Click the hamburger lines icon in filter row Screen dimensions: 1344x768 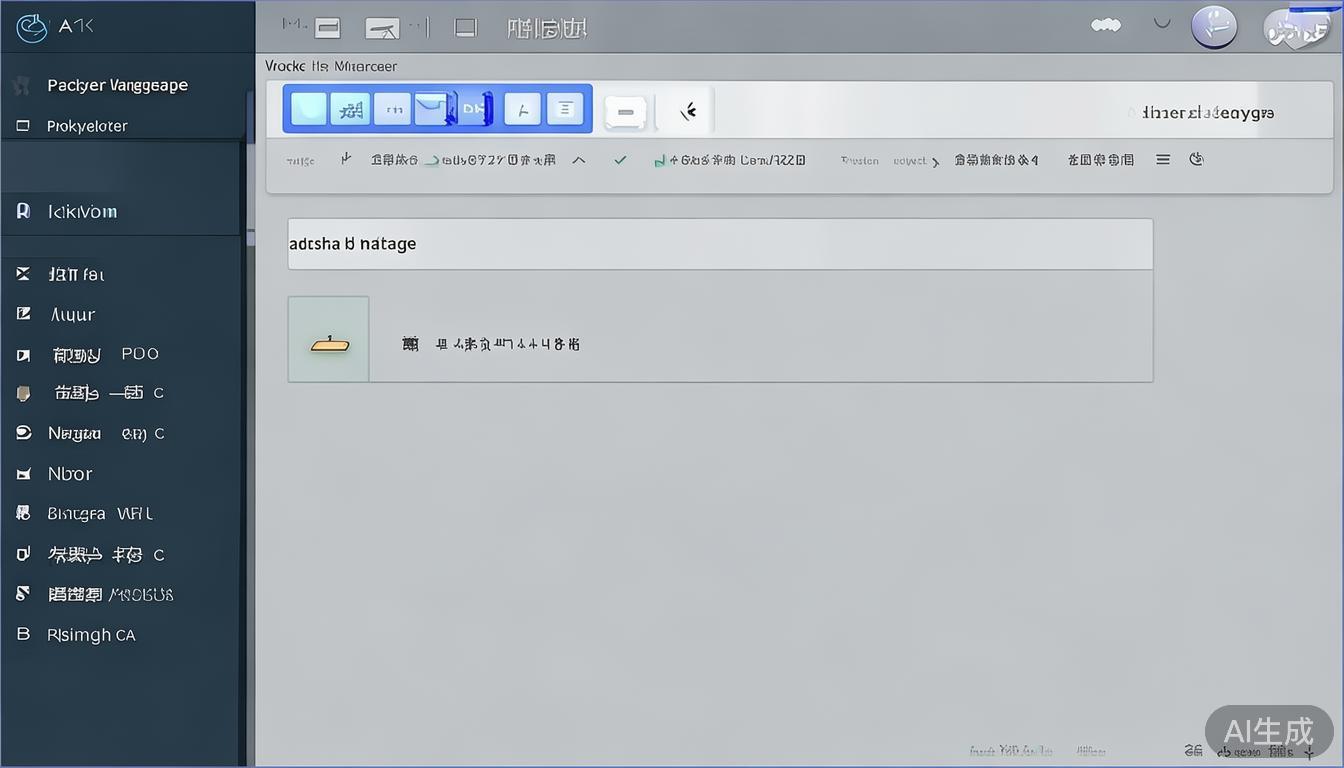coord(1163,159)
